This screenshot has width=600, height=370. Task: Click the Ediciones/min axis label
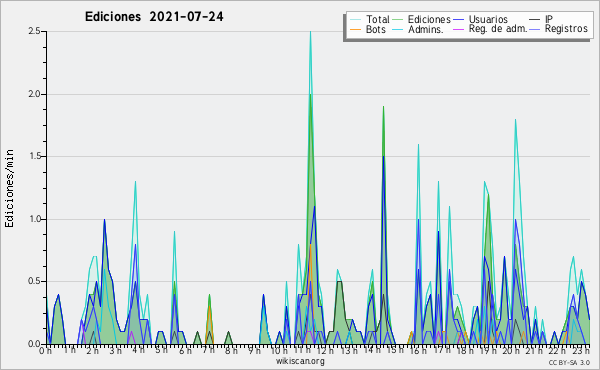[x=9, y=188]
